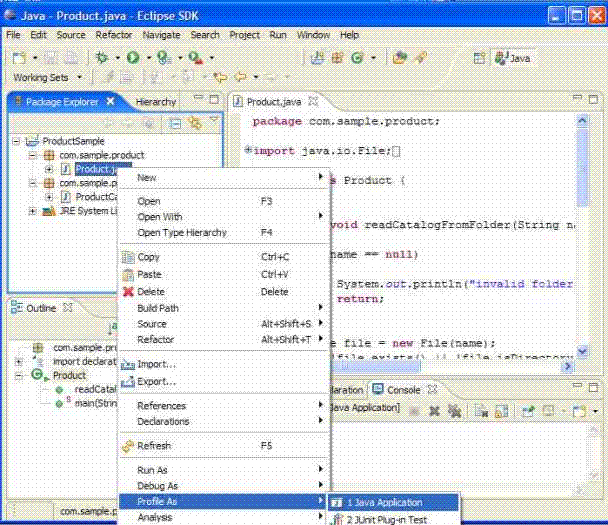Collapse the ProductSample project tree

pos(17,141)
